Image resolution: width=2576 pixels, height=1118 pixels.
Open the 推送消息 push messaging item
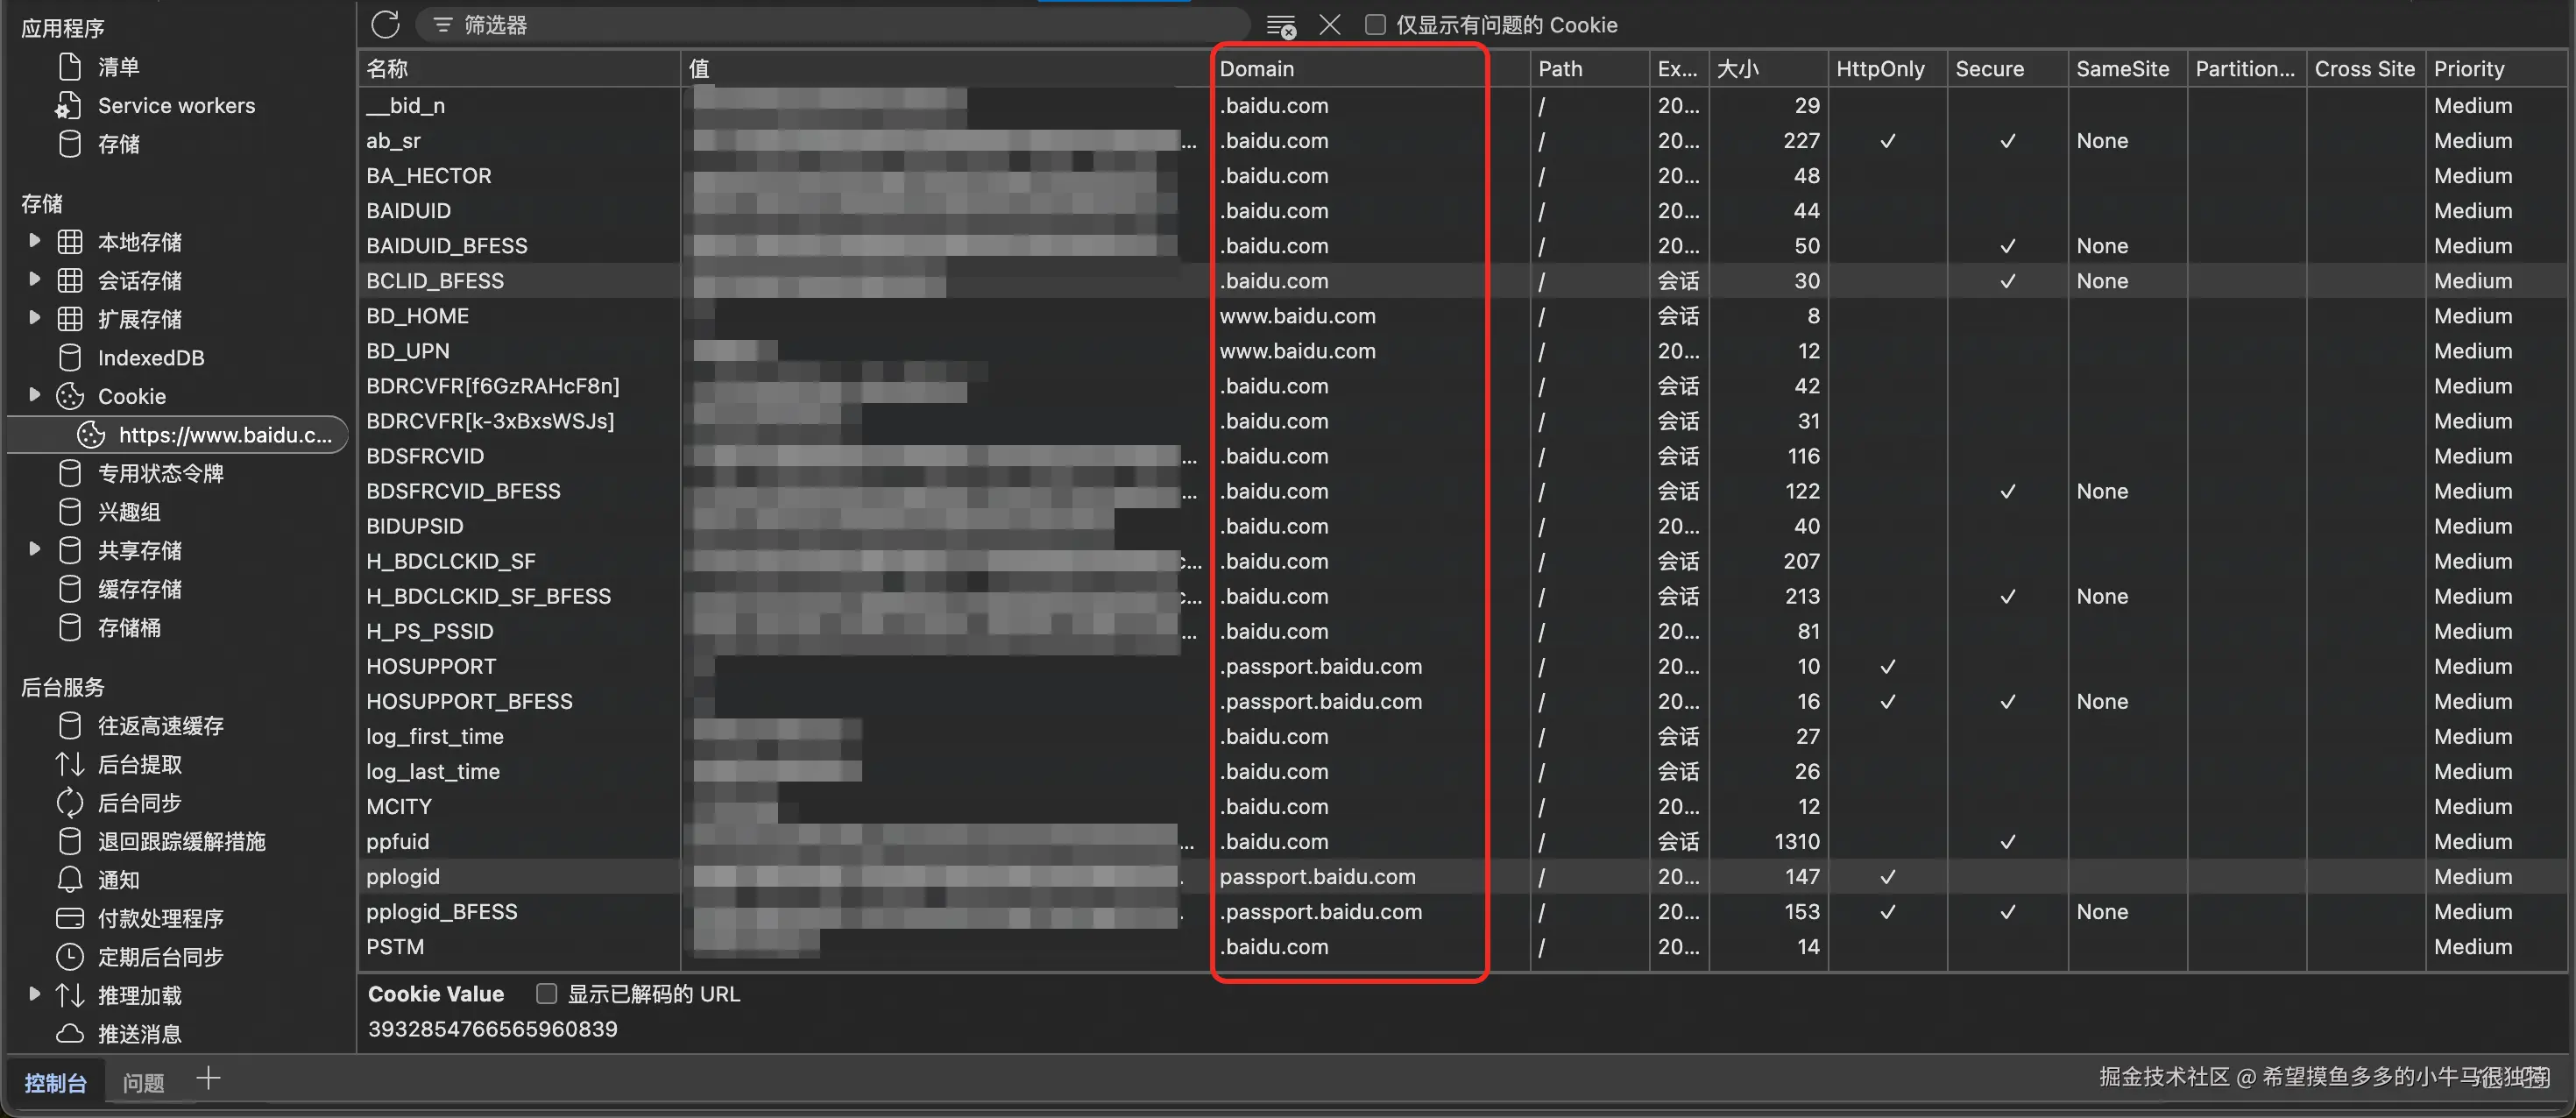(139, 1034)
